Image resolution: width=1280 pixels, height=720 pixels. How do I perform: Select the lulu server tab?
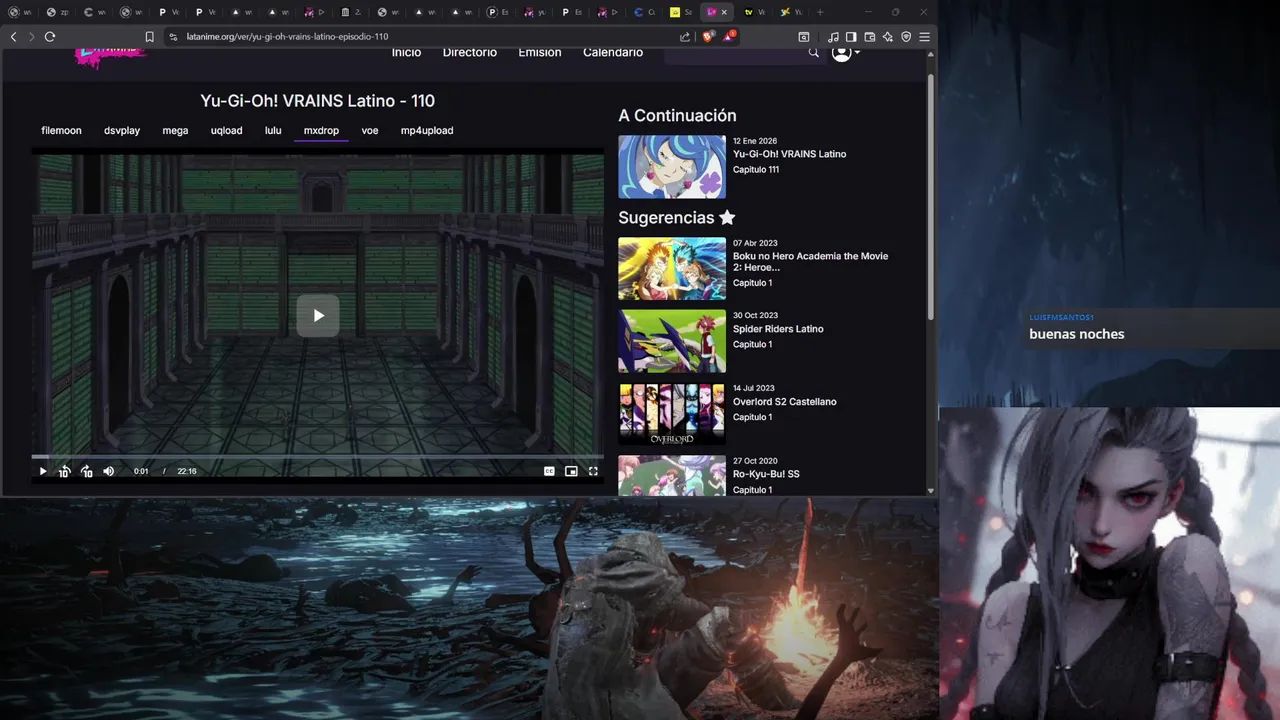pyautogui.click(x=273, y=131)
